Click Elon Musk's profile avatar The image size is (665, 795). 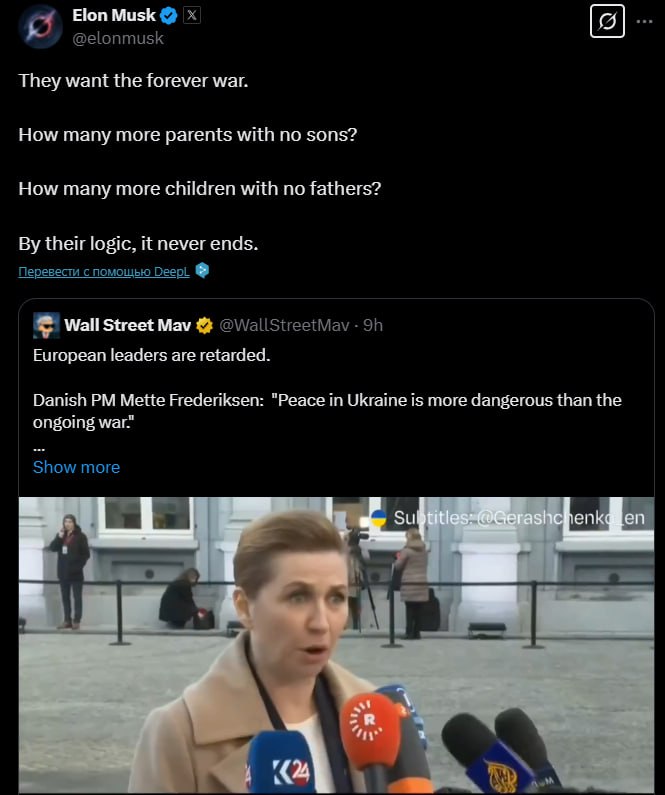point(40,26)
